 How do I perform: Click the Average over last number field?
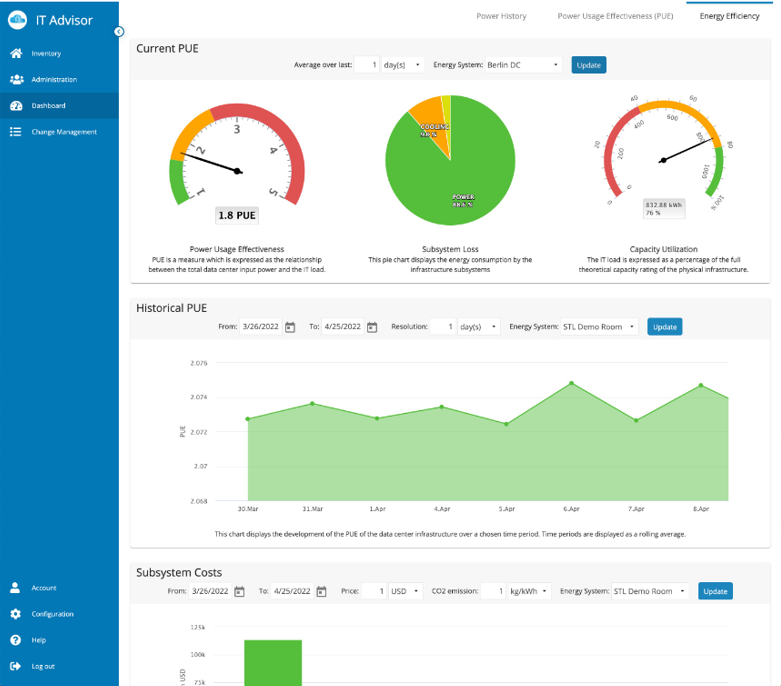coord(367,65)
